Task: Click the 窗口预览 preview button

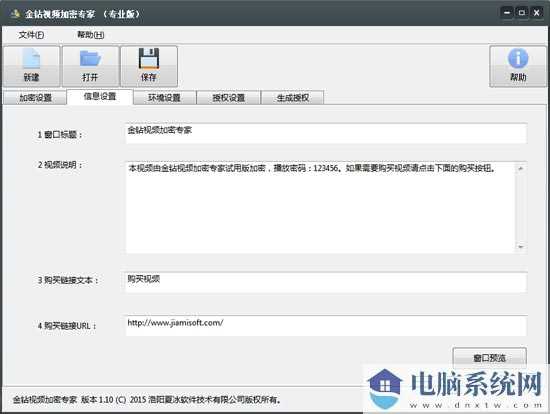Action: (x=490, y=358)
